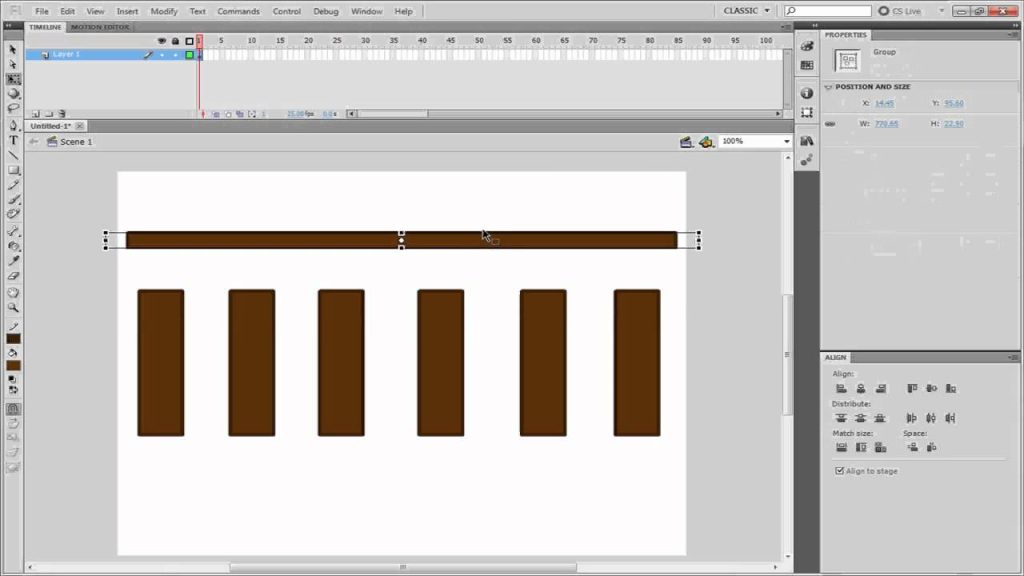
Task: Select the Free Transform tool
Action: pyautogui.click(x=13, y=79)
